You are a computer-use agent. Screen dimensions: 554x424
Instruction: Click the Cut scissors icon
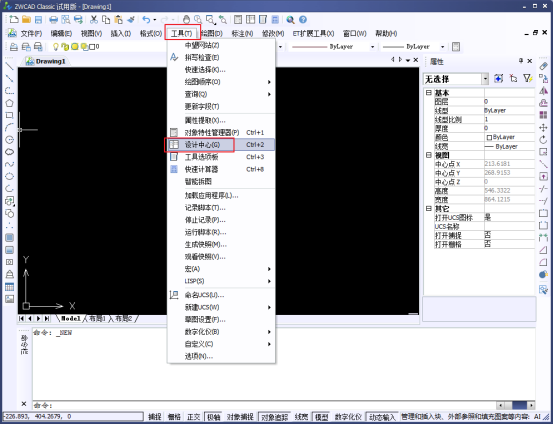click(x=94, y=19)
